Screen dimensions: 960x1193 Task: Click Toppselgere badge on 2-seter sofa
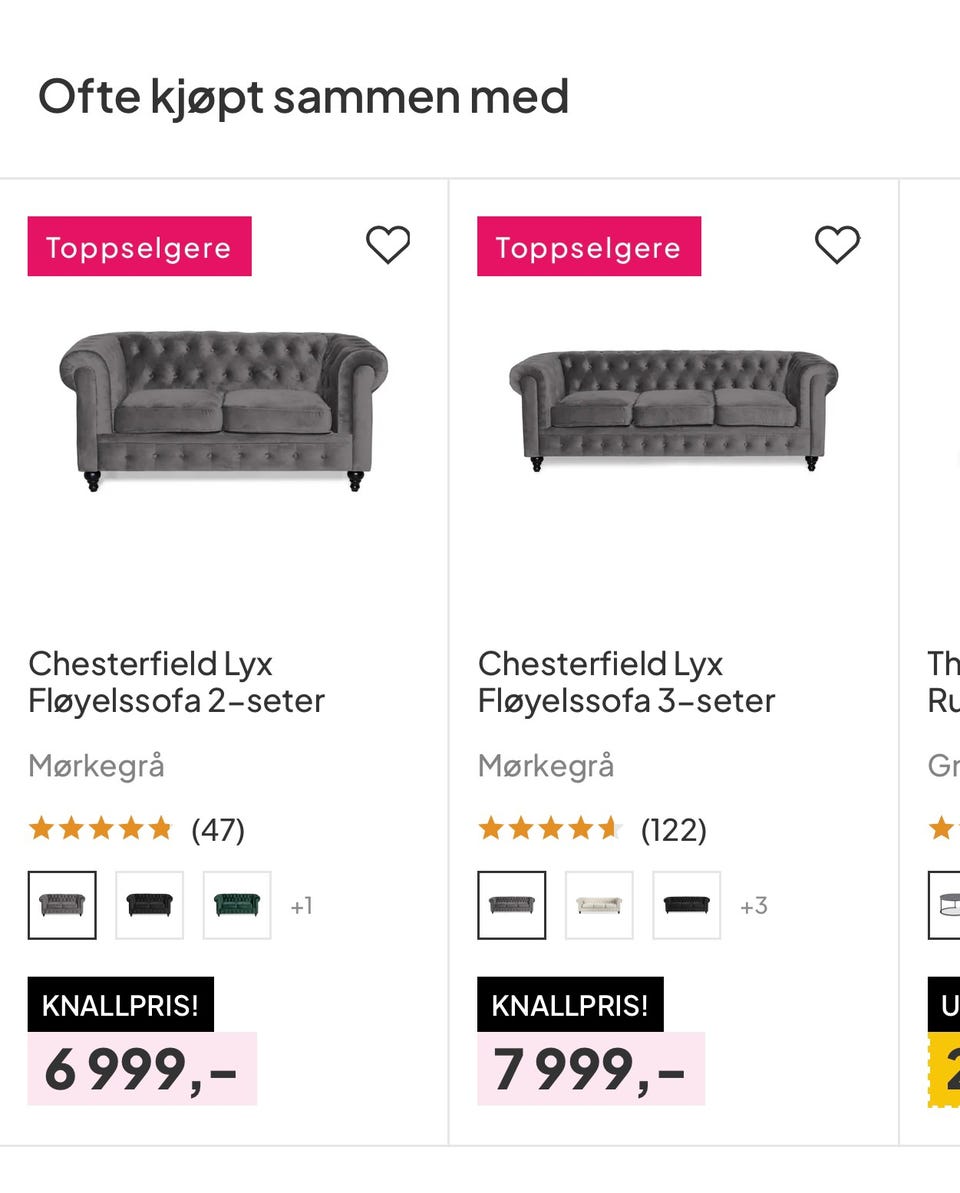(x=139, y=247)
